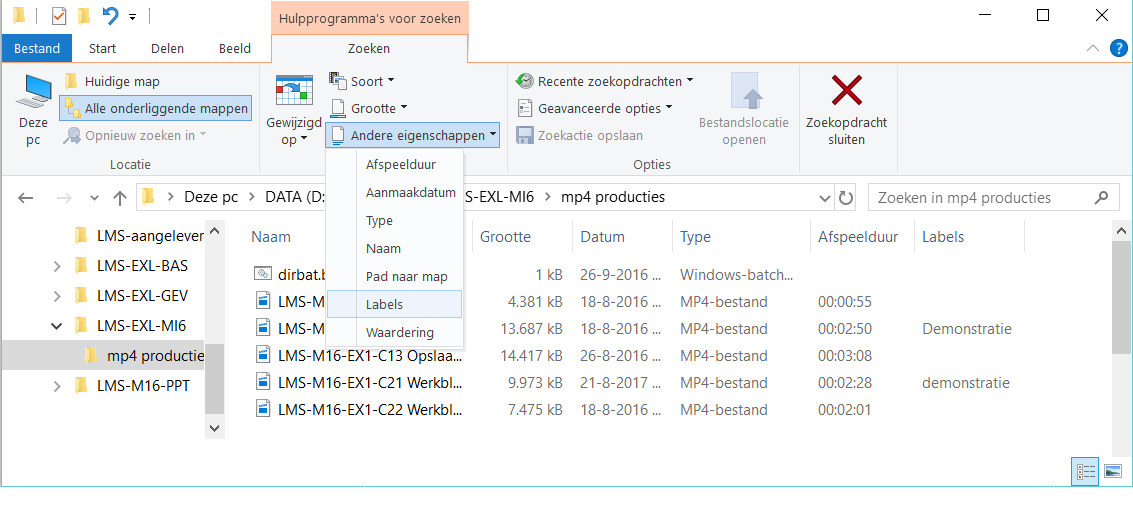Expand the LMS-M16-PPT folder

[57, 386]
